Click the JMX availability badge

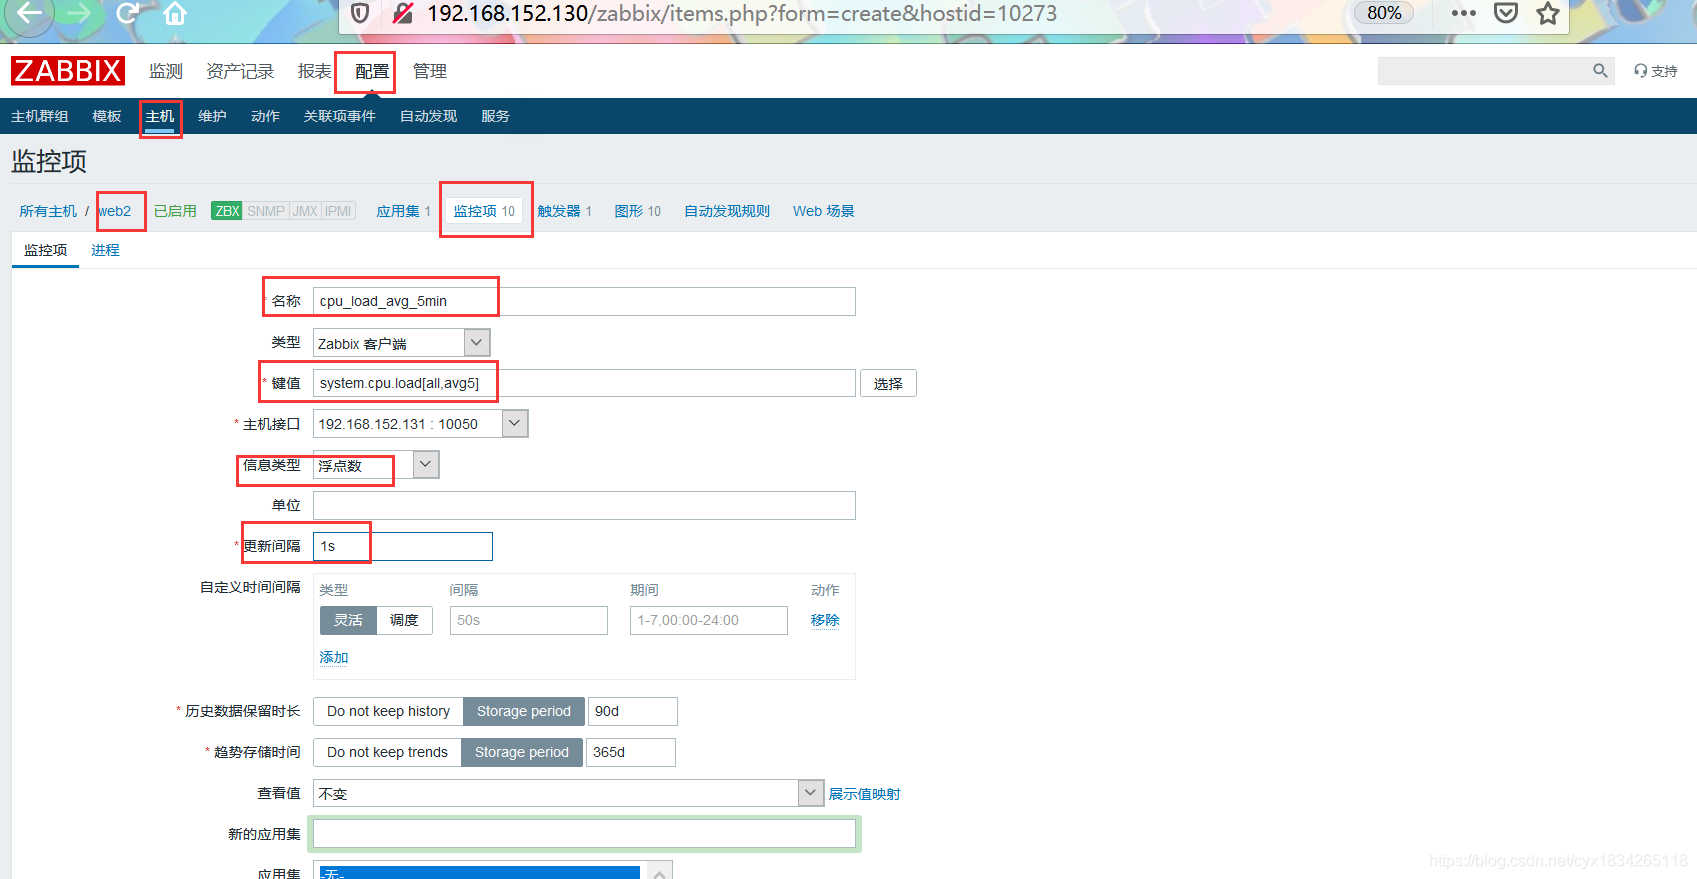click(305, 211)
